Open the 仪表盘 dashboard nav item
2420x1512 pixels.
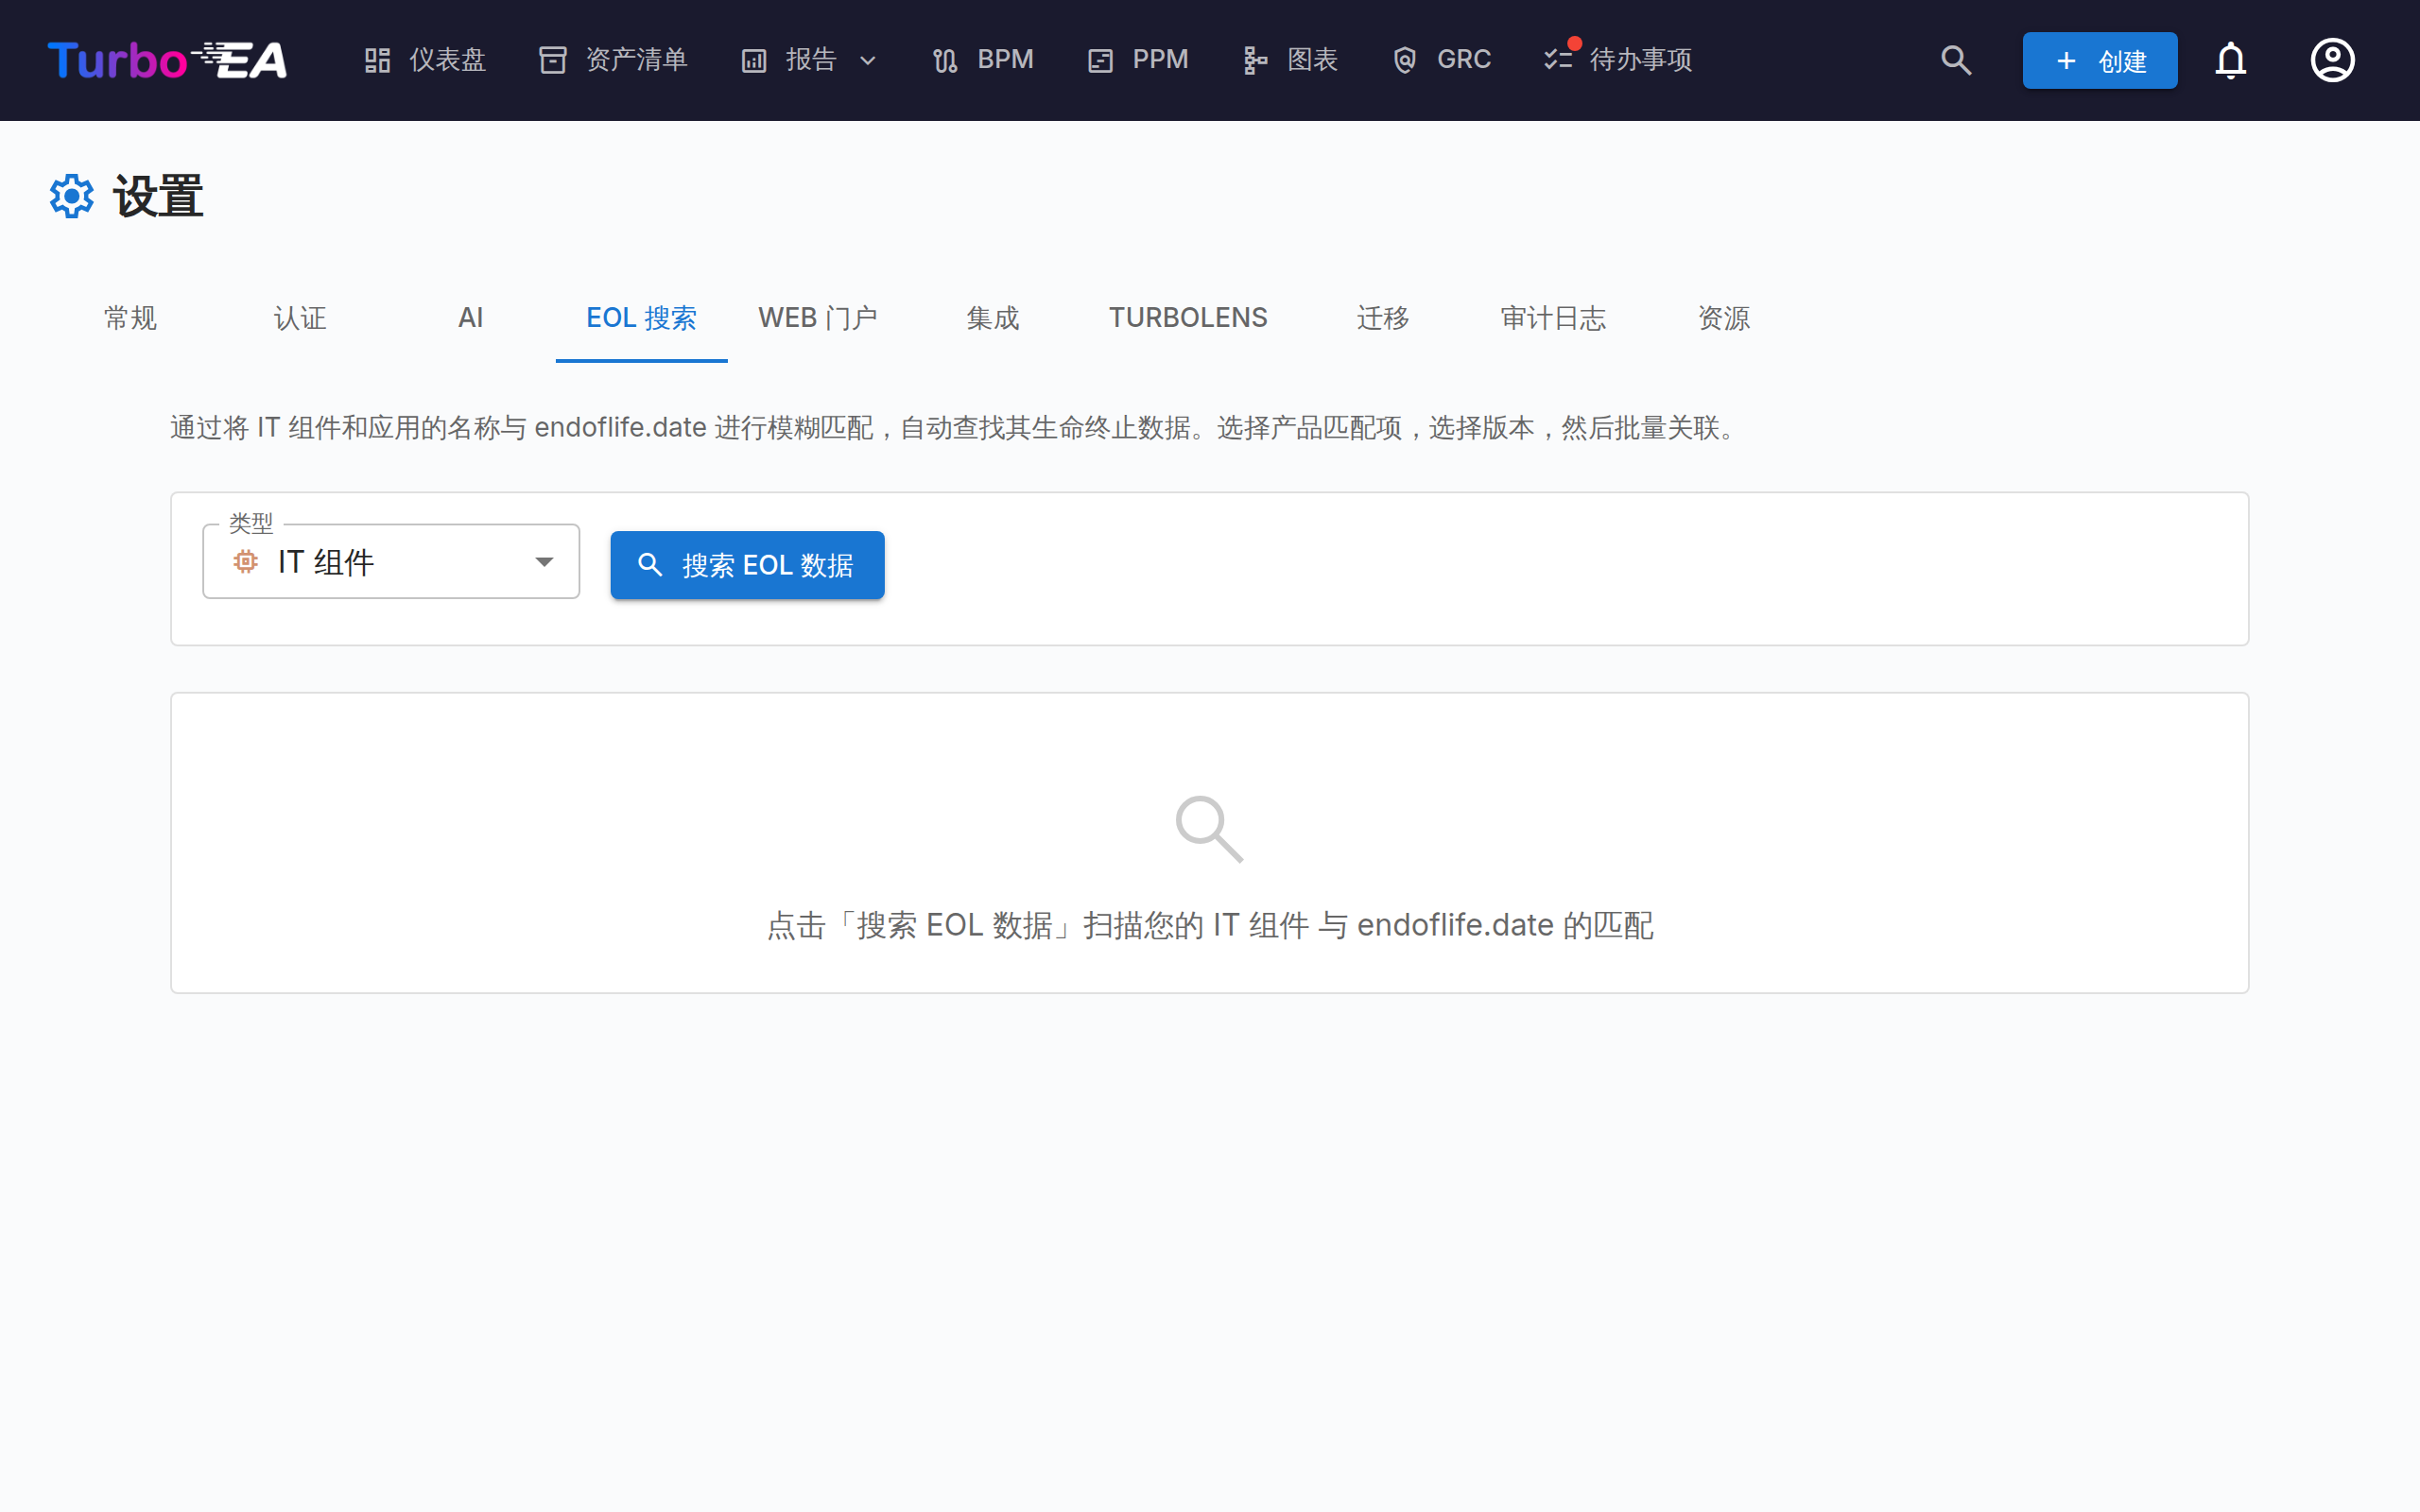[425, 60]
